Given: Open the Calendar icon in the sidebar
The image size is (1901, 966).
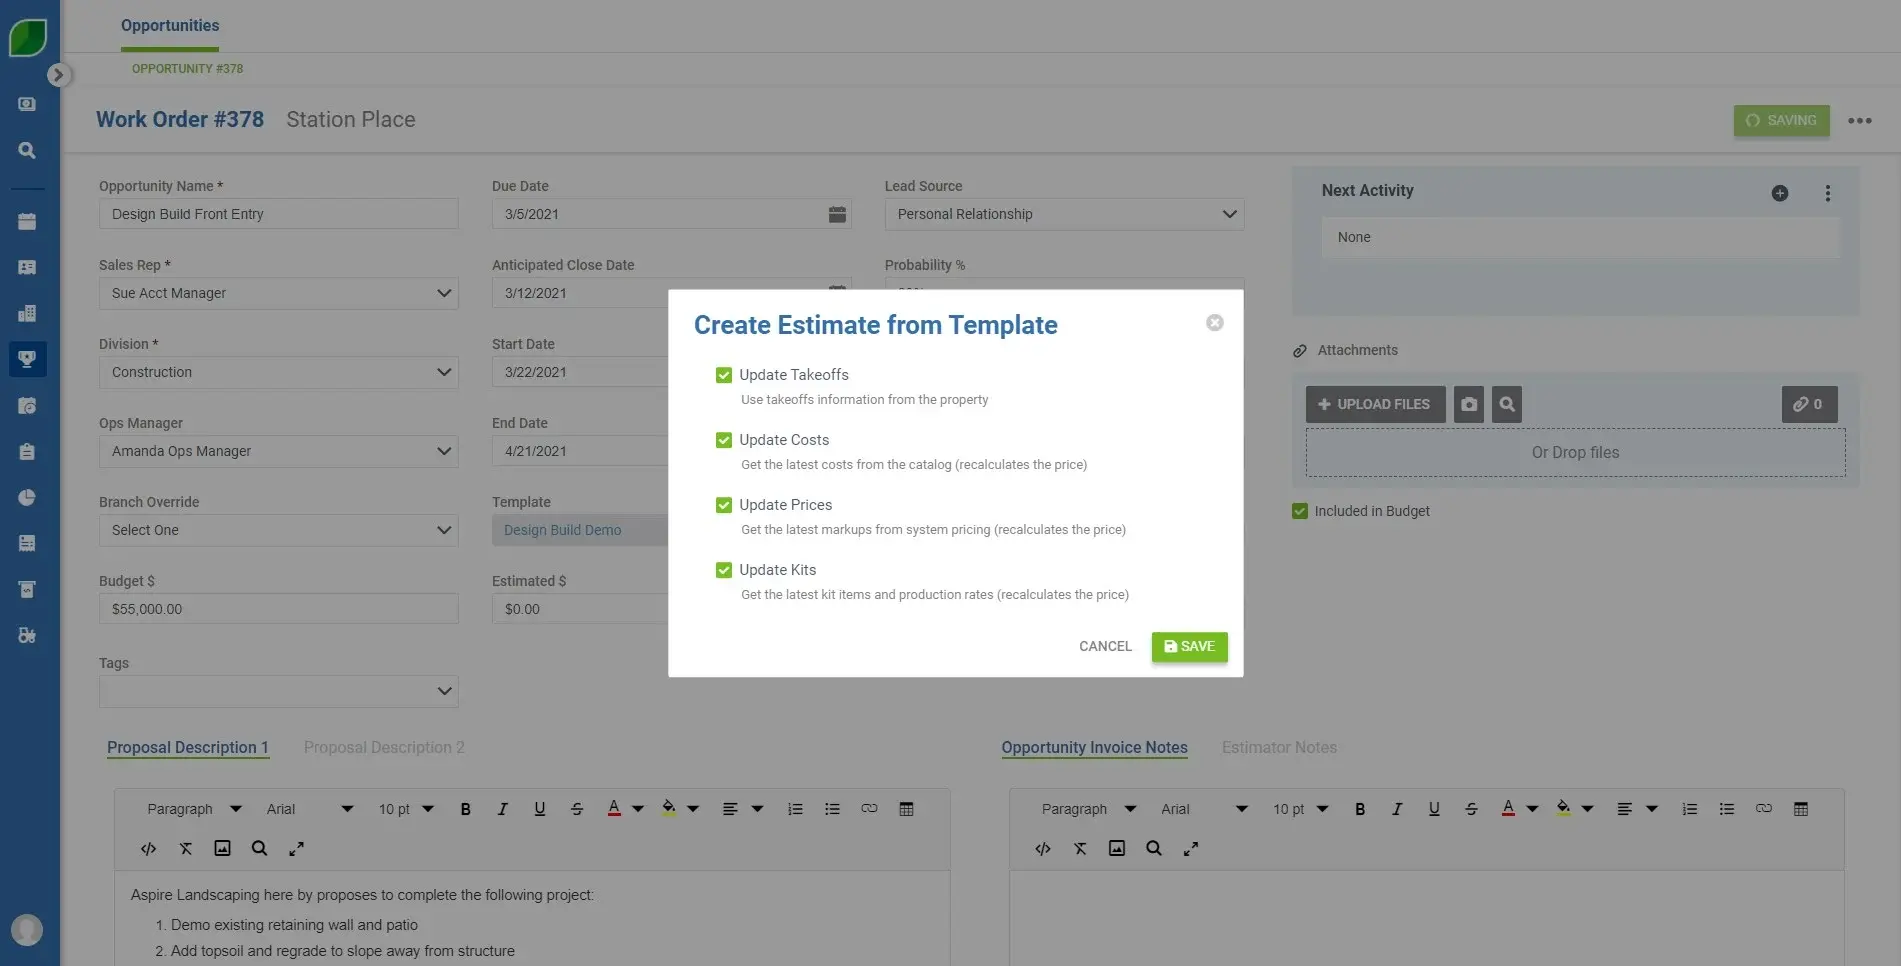Looking at the screenshot, I should [x=27, y=221].
